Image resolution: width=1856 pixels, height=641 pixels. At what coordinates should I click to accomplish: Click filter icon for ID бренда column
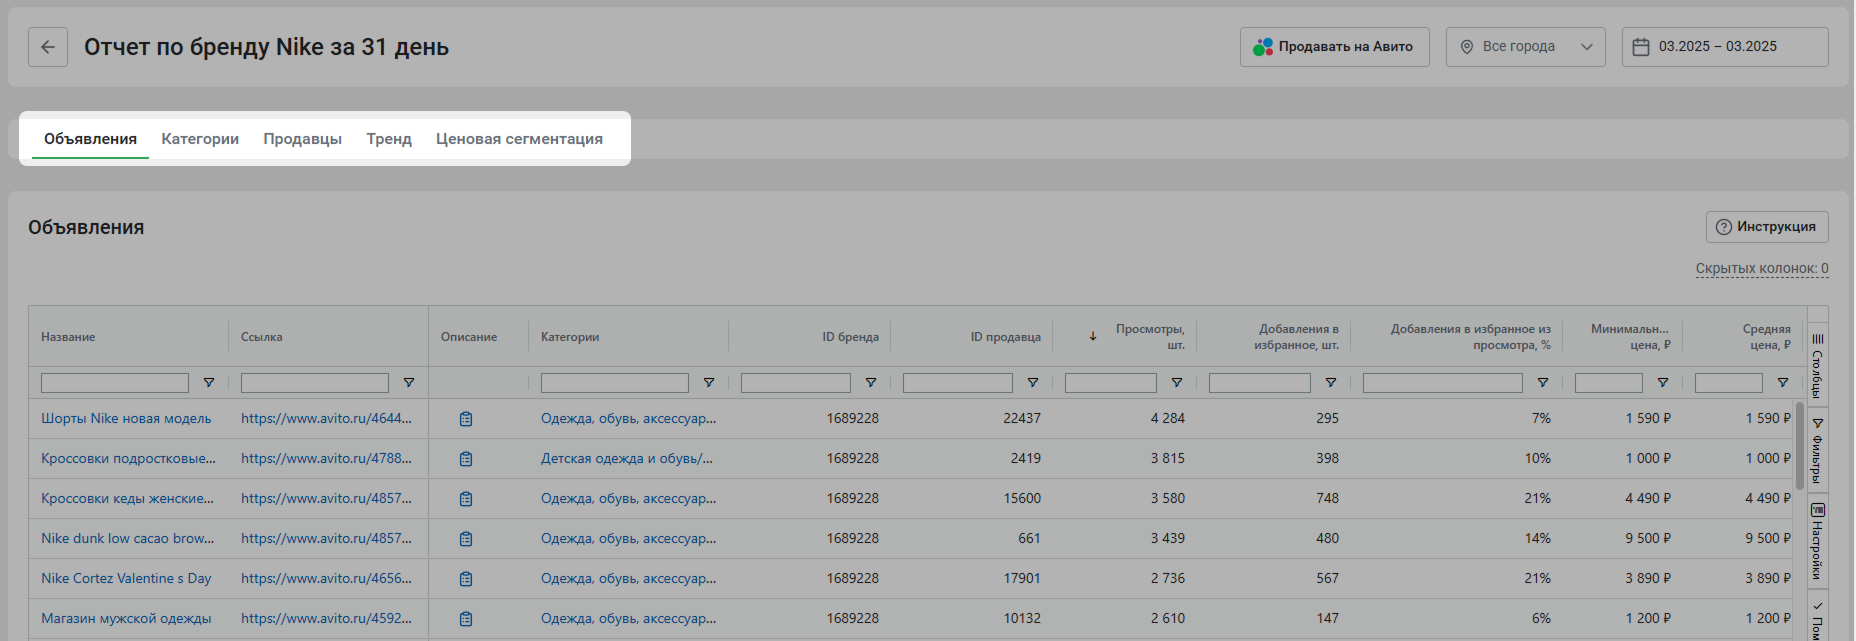(x=871, y=383)
